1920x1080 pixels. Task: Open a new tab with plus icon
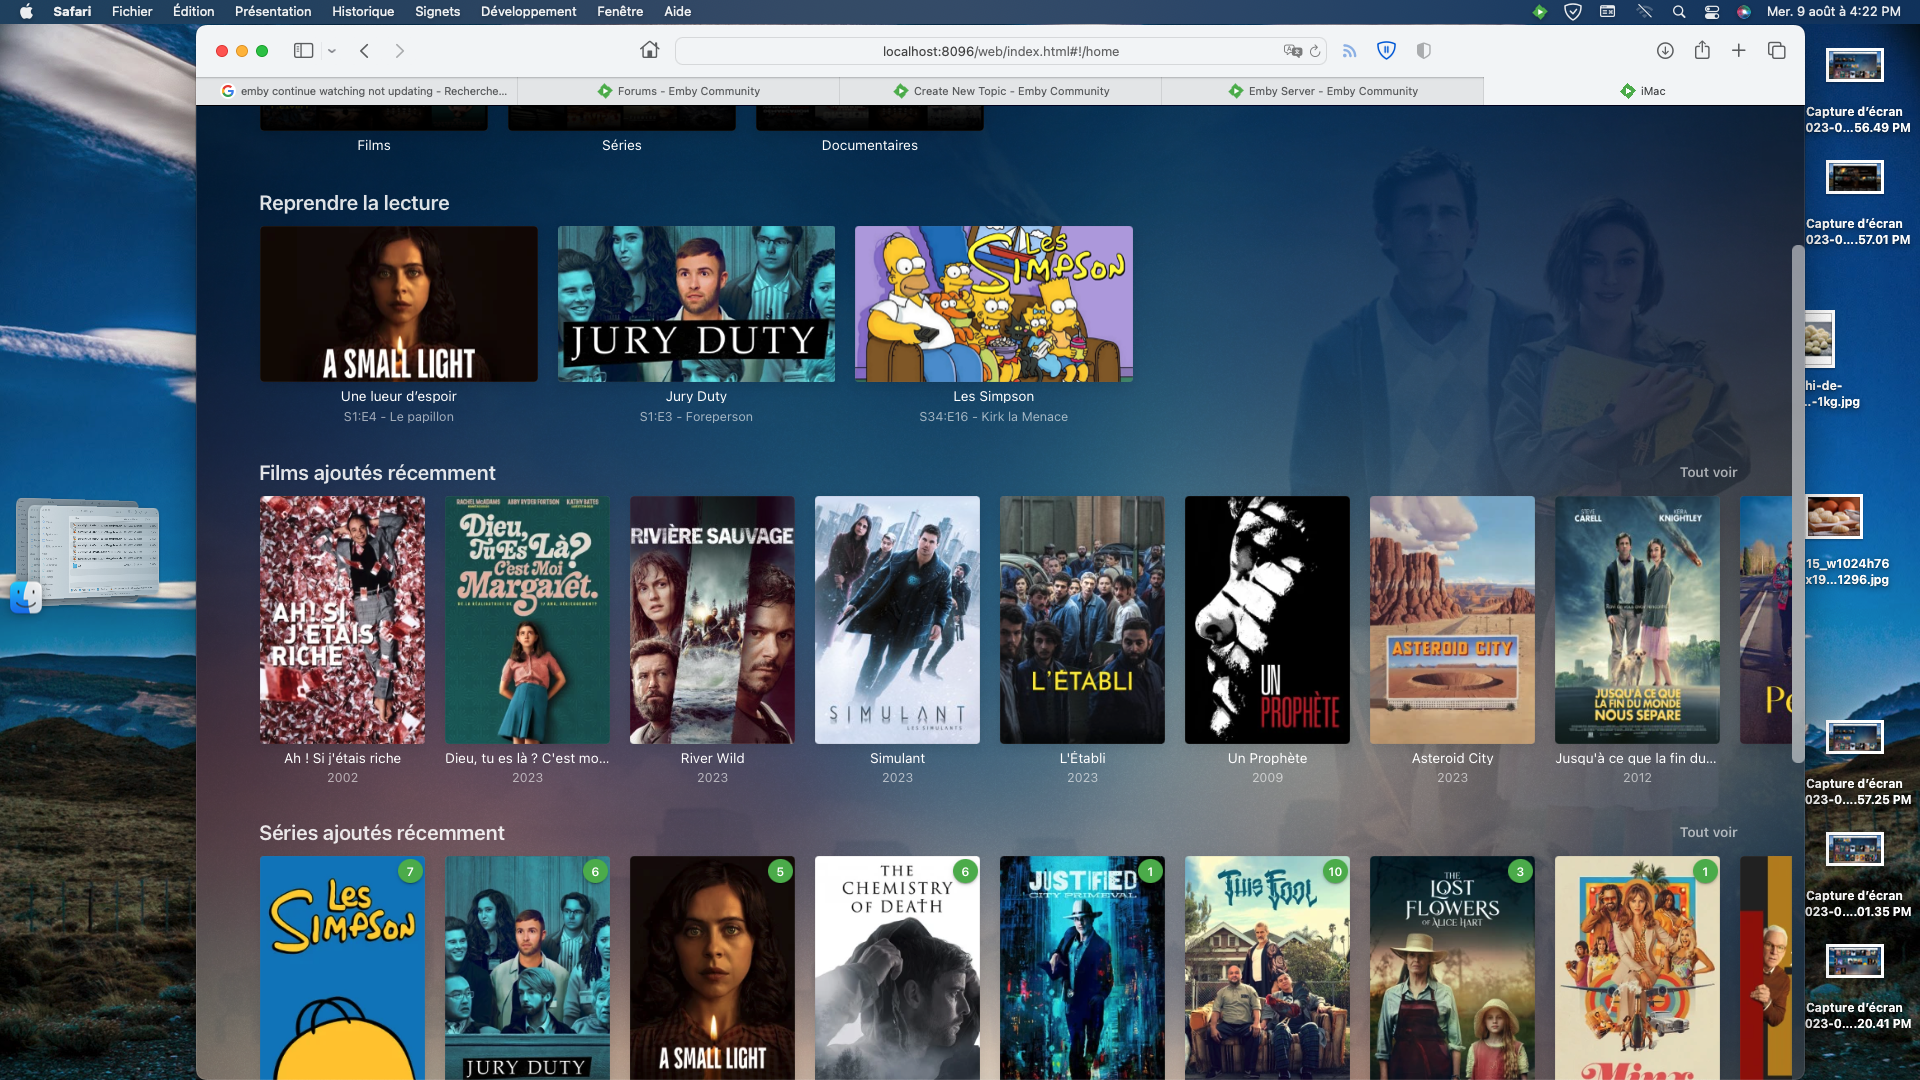pos(1739,51)
